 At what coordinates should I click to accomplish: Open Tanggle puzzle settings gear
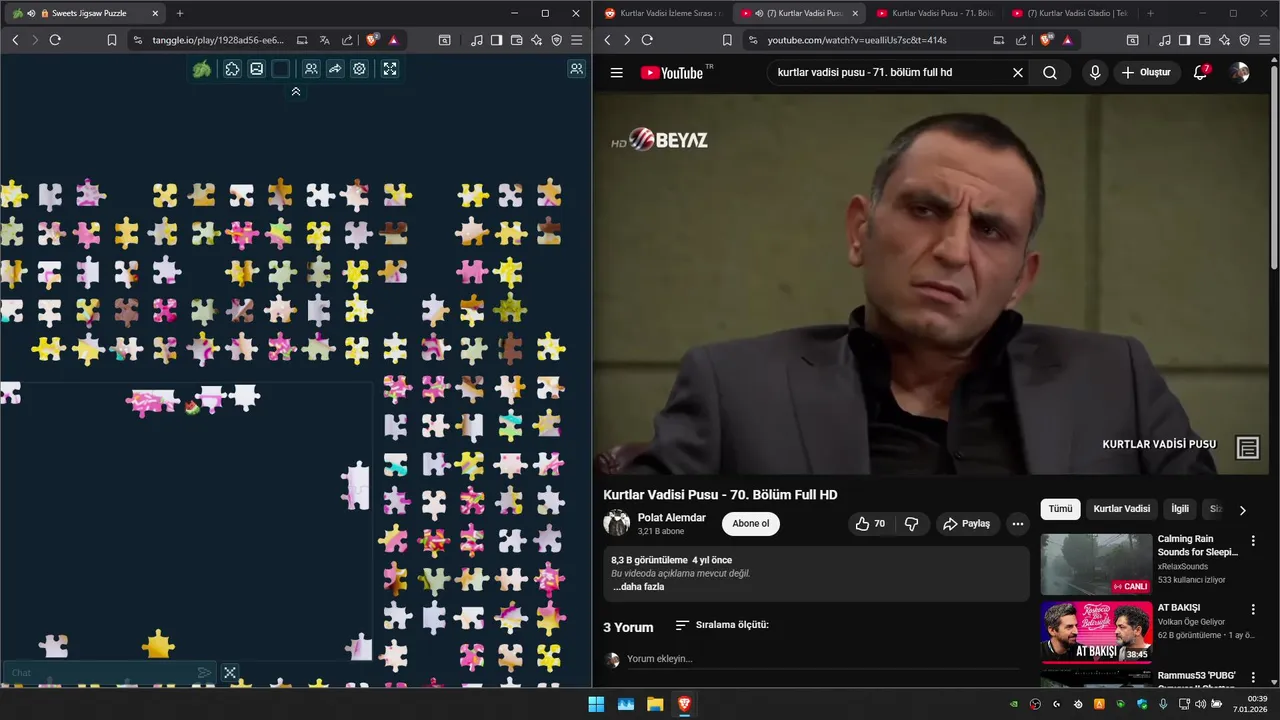(359, 69)
